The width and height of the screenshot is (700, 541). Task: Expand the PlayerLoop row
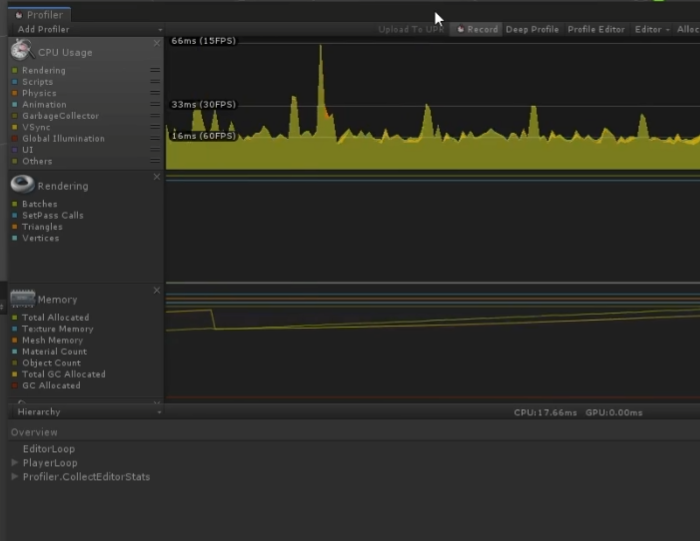click(x=15, y=462)
